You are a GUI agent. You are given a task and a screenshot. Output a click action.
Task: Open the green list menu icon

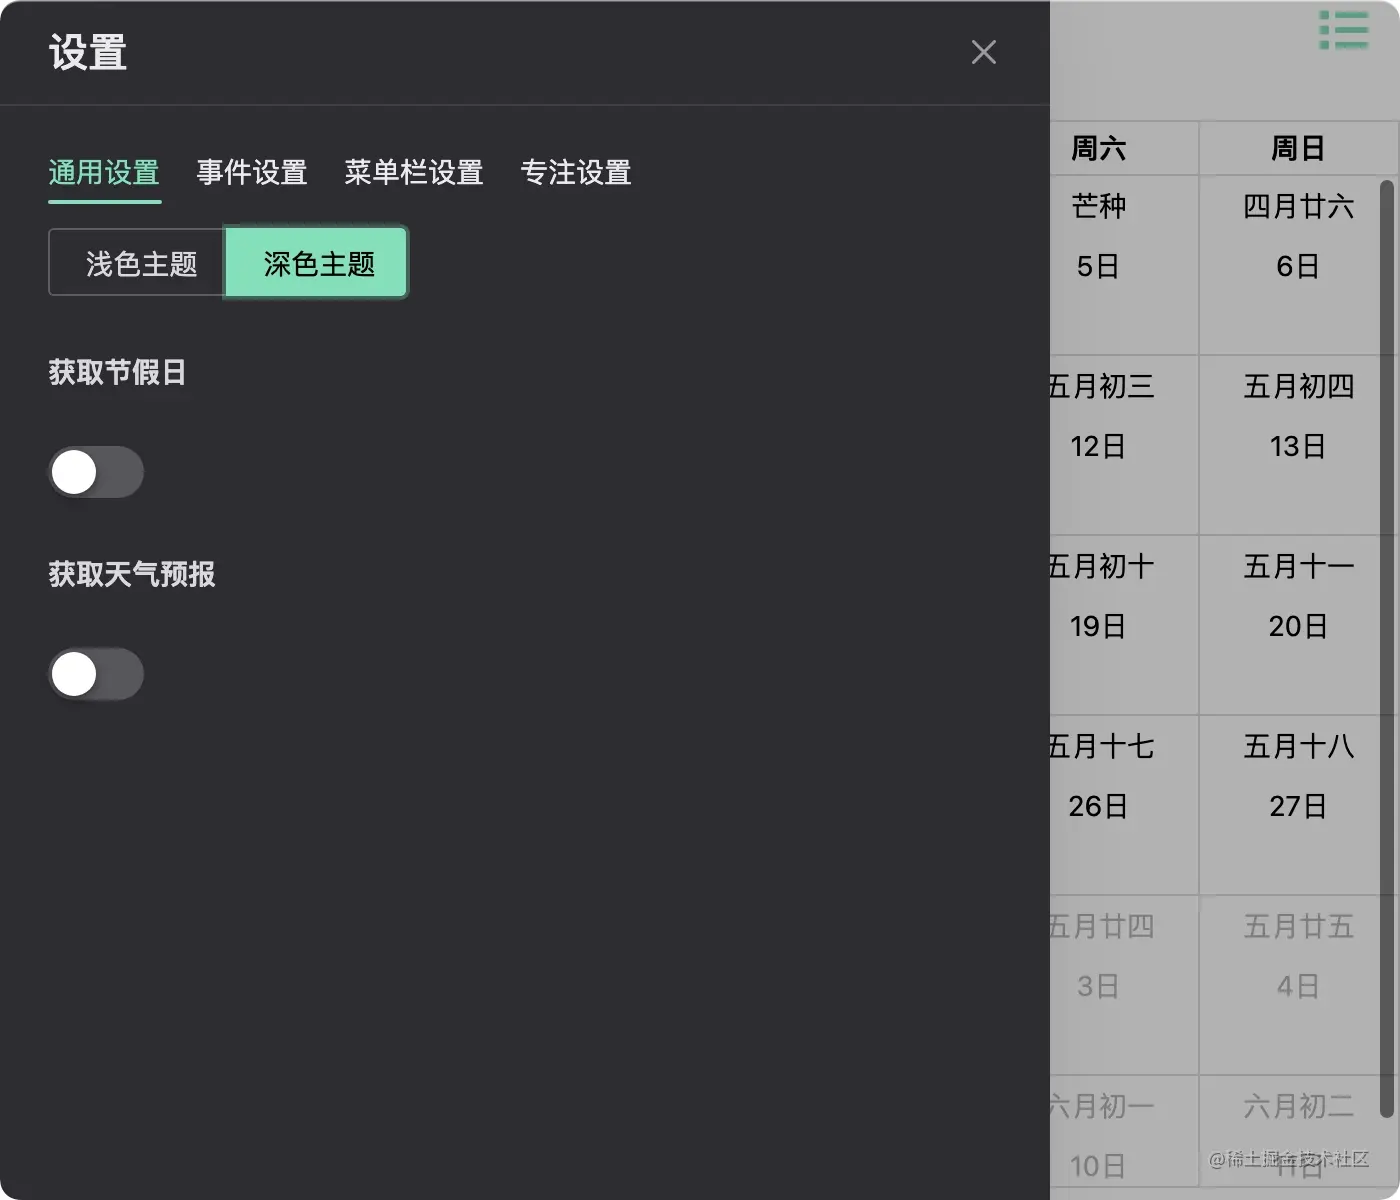pyautogui.click(x=1343, y=30)
